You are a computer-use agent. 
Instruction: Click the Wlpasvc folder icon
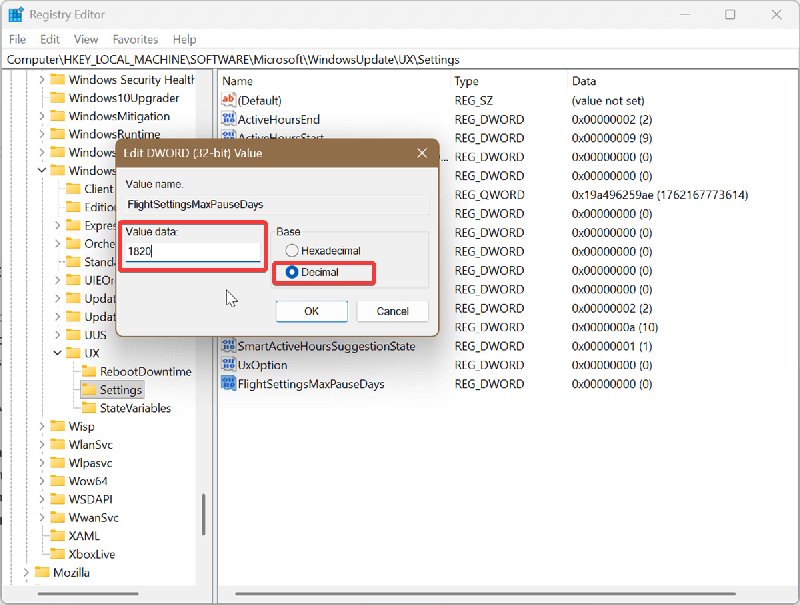pos(58,463)
